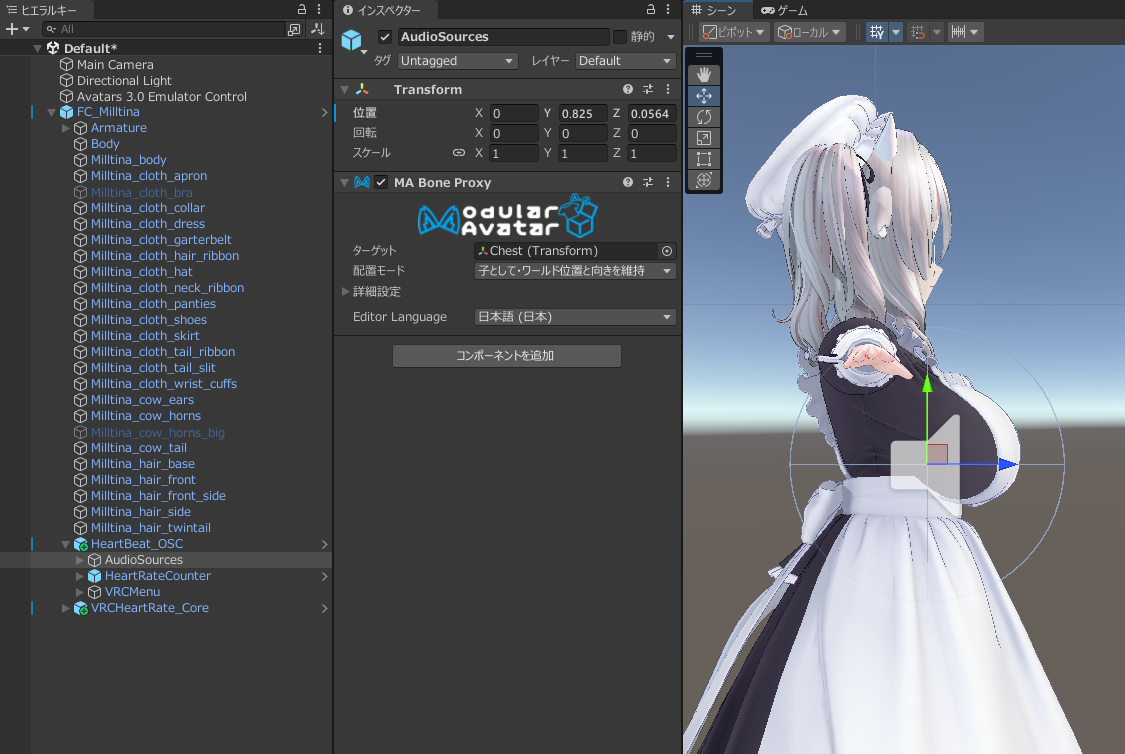Viewport: 1125px width, 754px height.
Task: Expand the Armature node
Action: coord(66,128)
